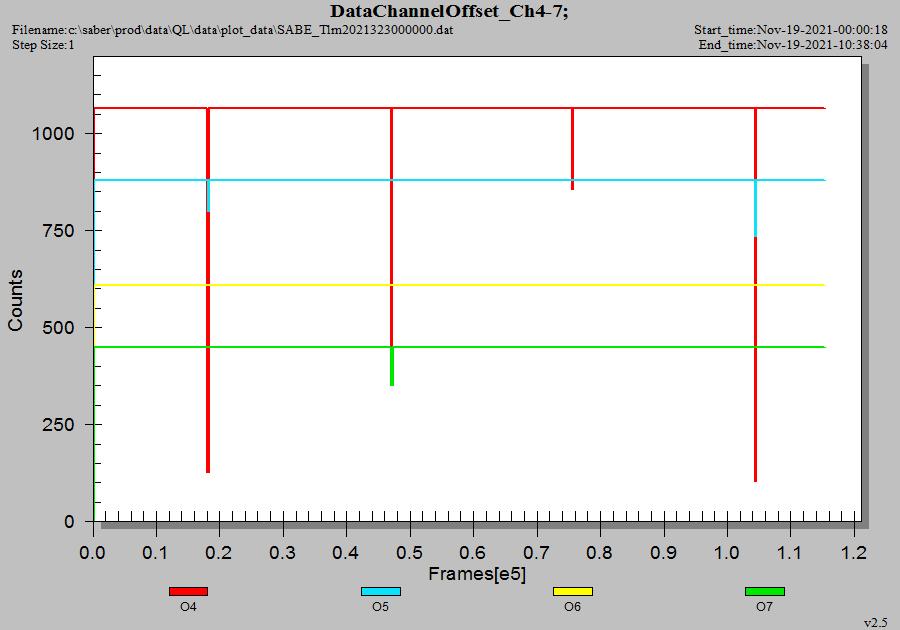This screenshot has height=630, width=900.
Task: Click the green O7 legend swatch
Action: 765,592
